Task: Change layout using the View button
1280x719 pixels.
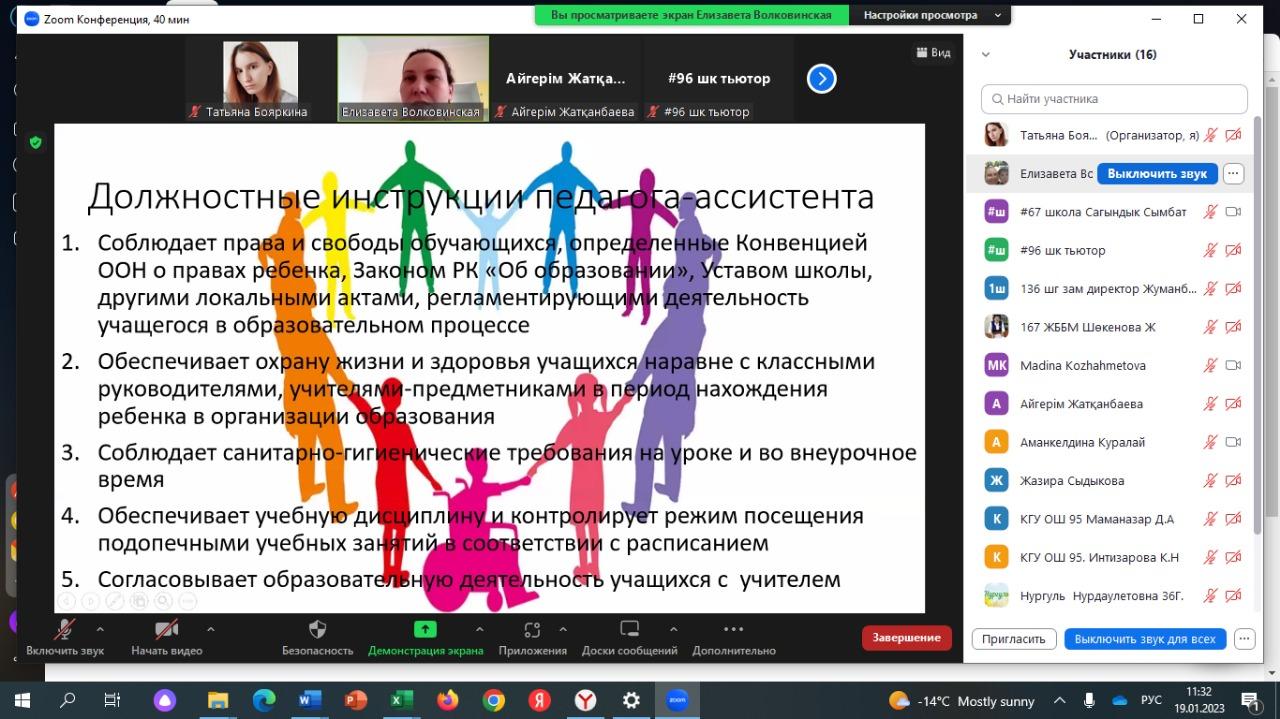Action: pos(933,53)
